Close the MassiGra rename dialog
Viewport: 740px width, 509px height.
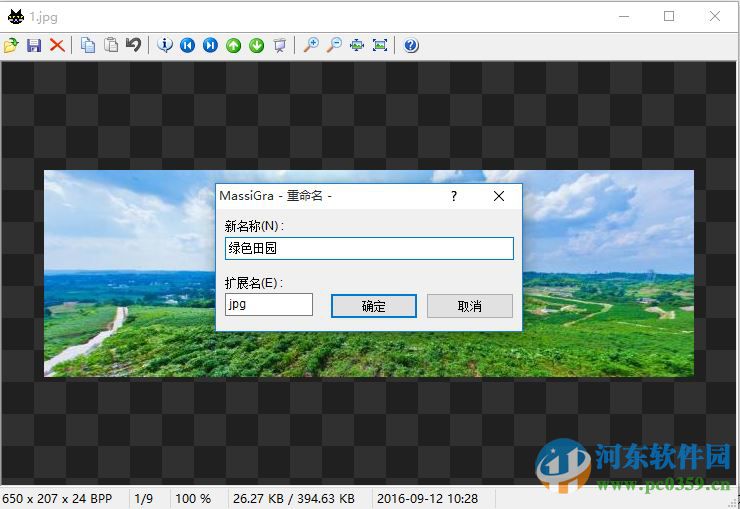point(499,196)
